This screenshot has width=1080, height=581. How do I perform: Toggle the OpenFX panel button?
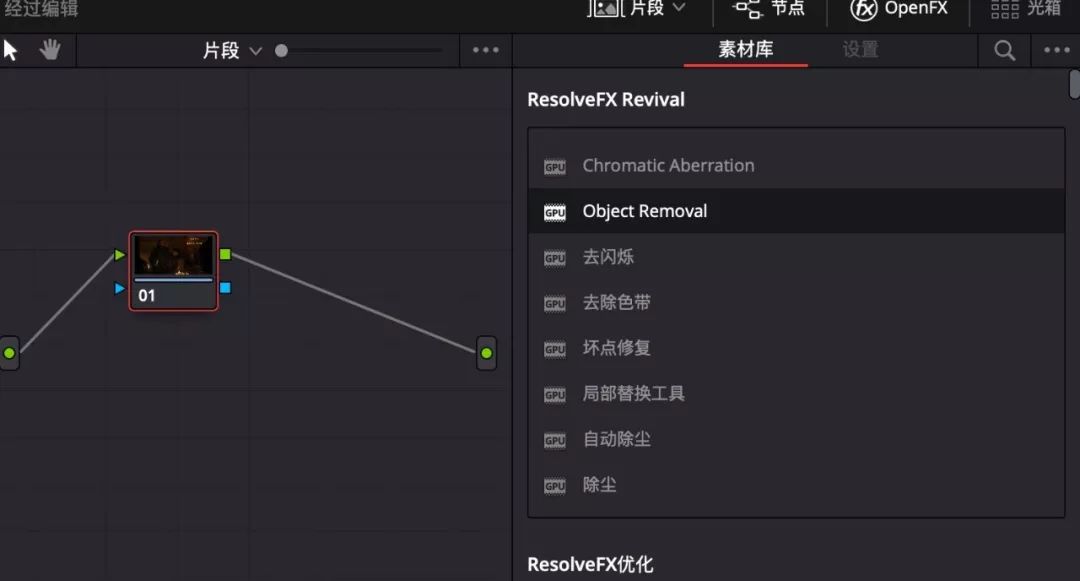(899, 8)
